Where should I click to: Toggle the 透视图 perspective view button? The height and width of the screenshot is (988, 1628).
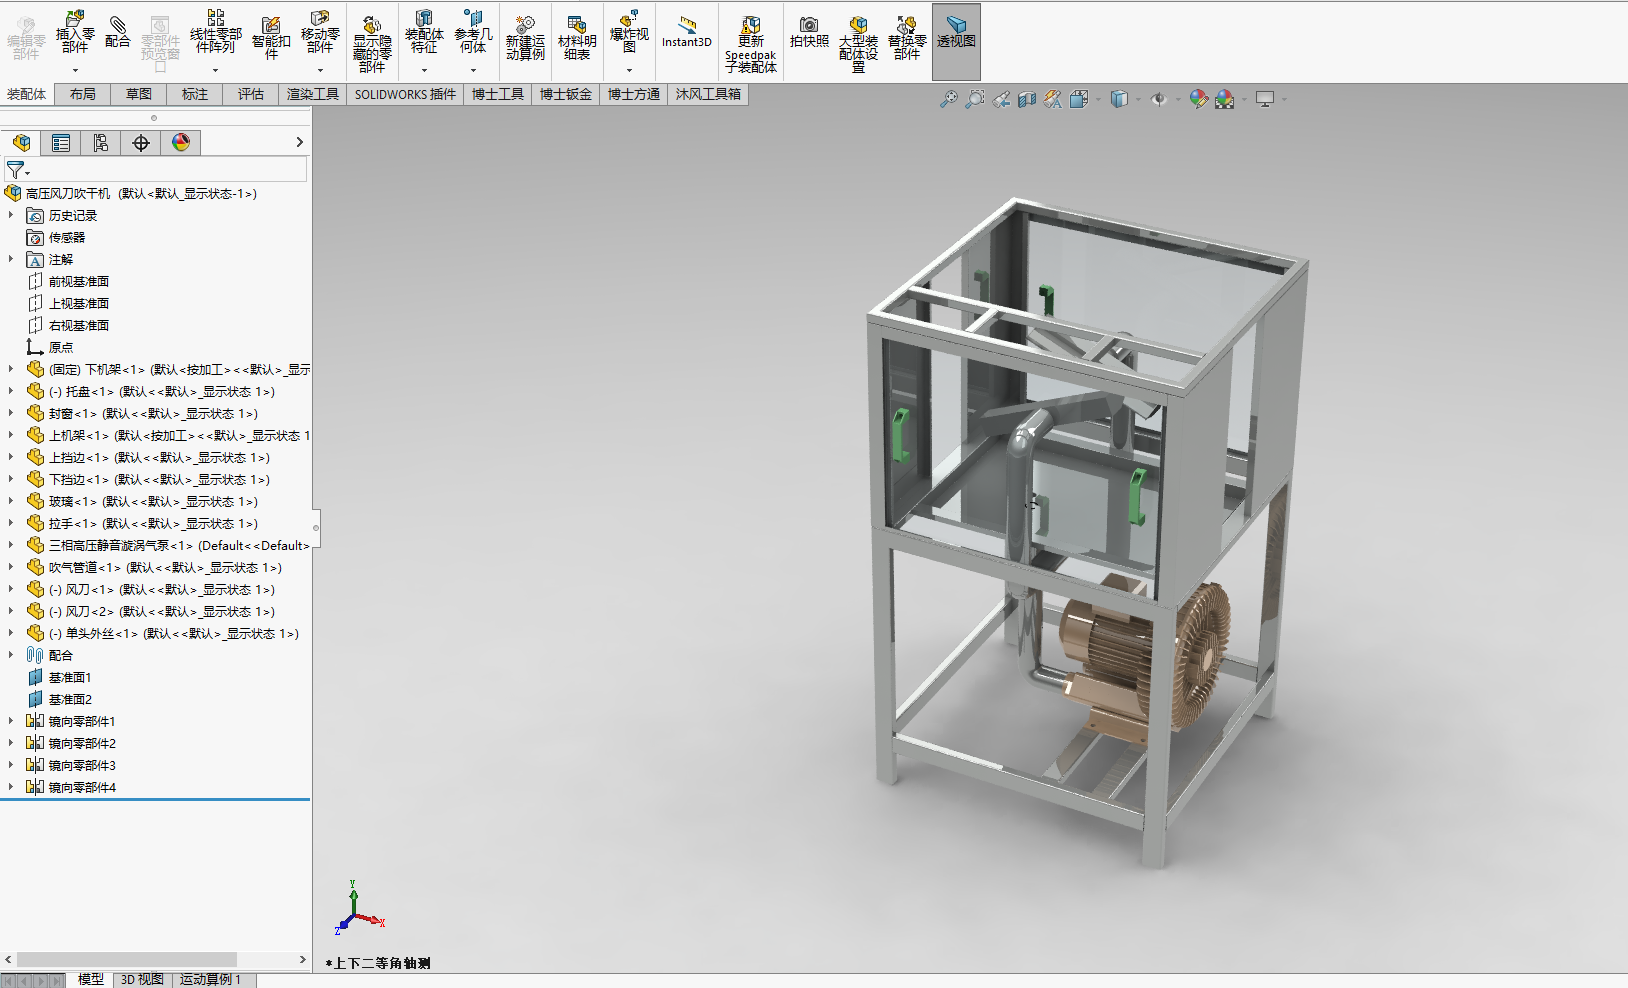(x=956, y=41)
